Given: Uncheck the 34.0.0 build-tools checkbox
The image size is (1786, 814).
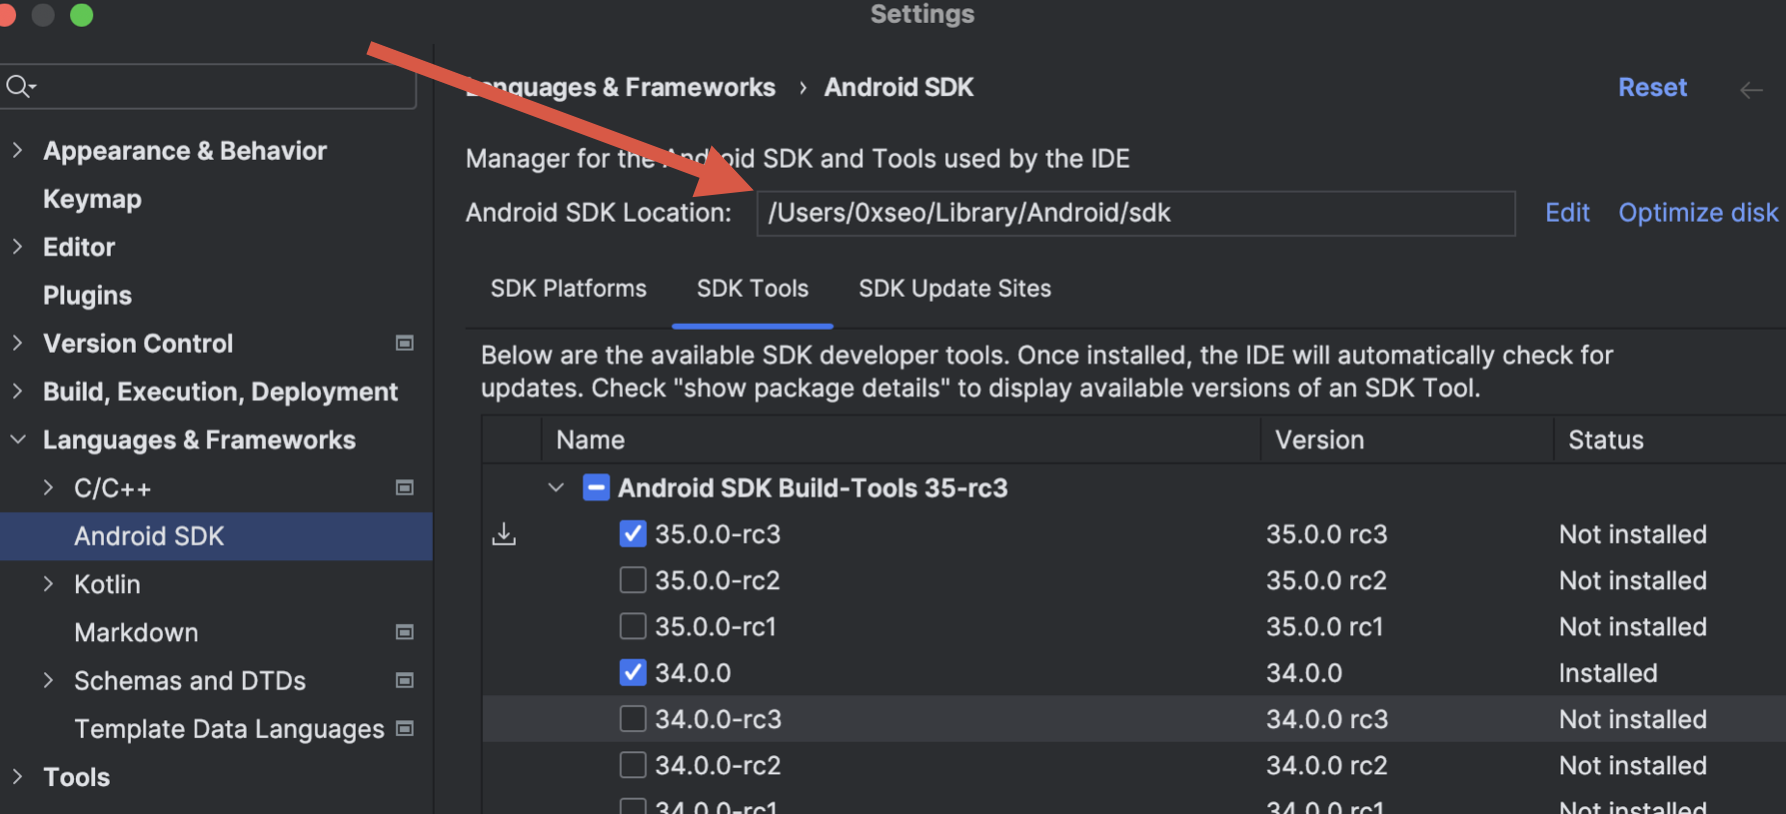Looking at the screenshot, I should pos(633,672).
